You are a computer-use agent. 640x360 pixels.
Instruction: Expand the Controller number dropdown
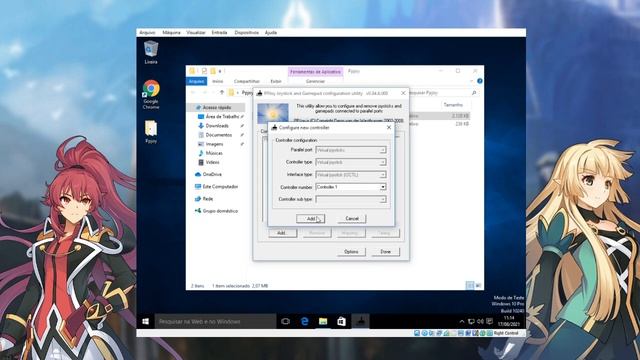point(383,187)
